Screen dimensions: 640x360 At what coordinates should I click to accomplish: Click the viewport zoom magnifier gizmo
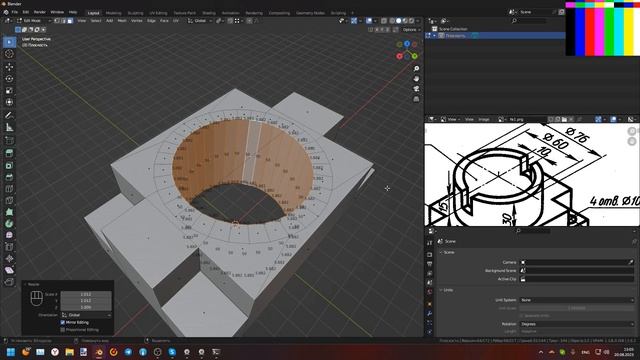(416, 69)
